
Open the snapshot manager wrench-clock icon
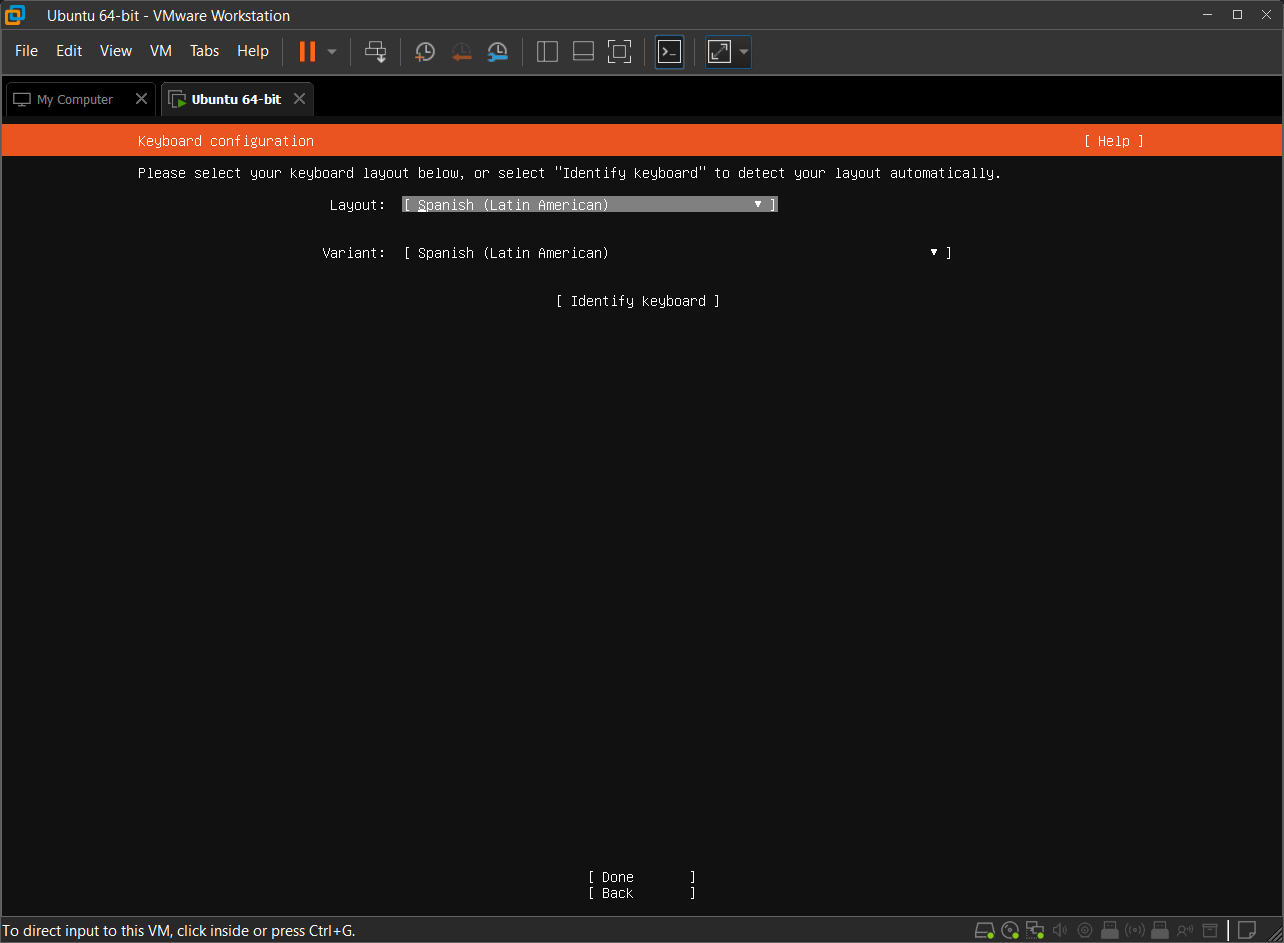coord(497,52)
